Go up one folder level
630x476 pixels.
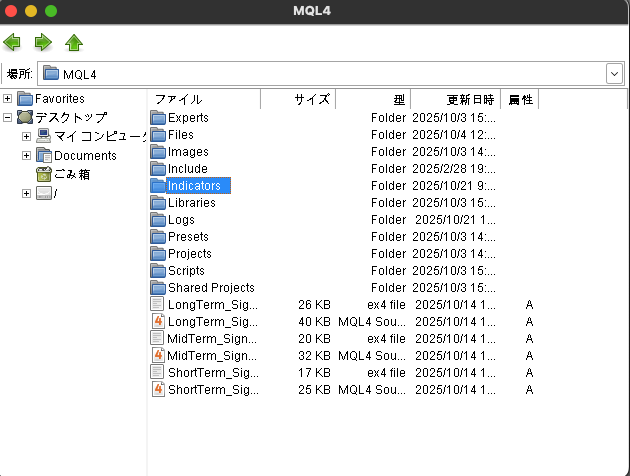(x=74, y=43)
